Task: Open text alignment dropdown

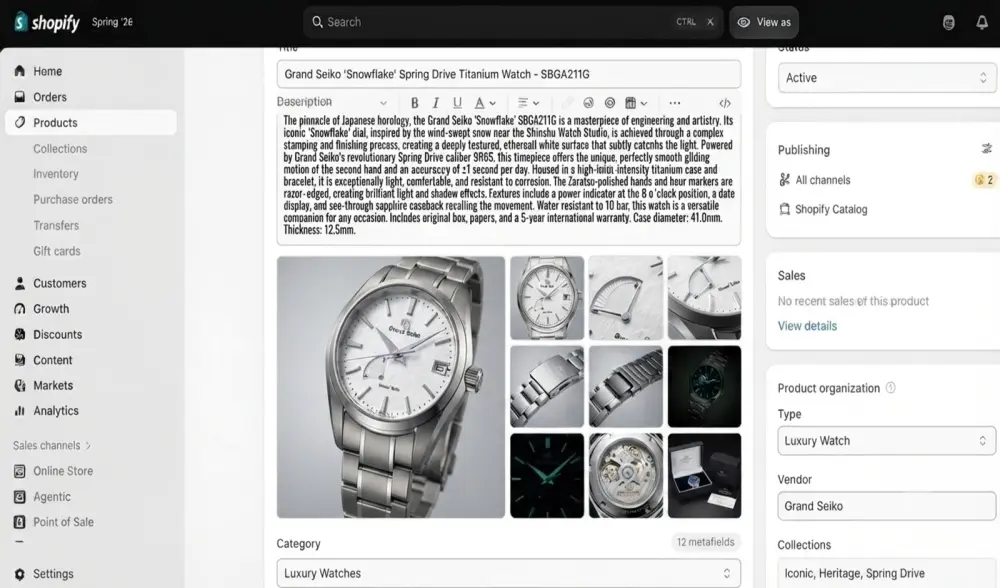Action: (x=528, y=103)
